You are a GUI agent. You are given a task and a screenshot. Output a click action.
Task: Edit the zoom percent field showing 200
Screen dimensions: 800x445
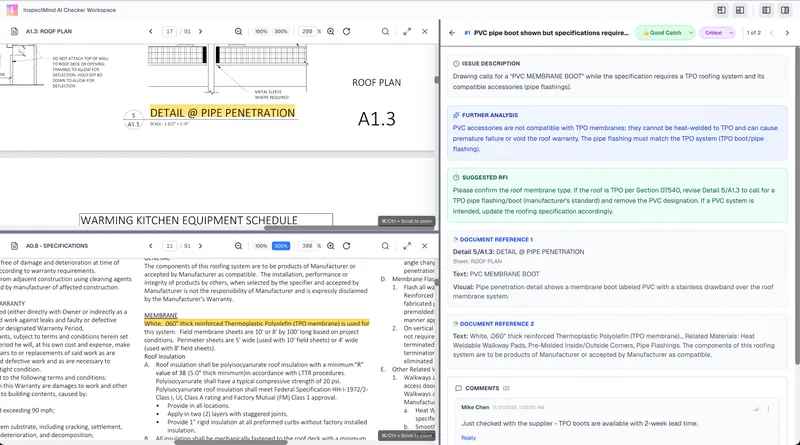tap(307, 32)
